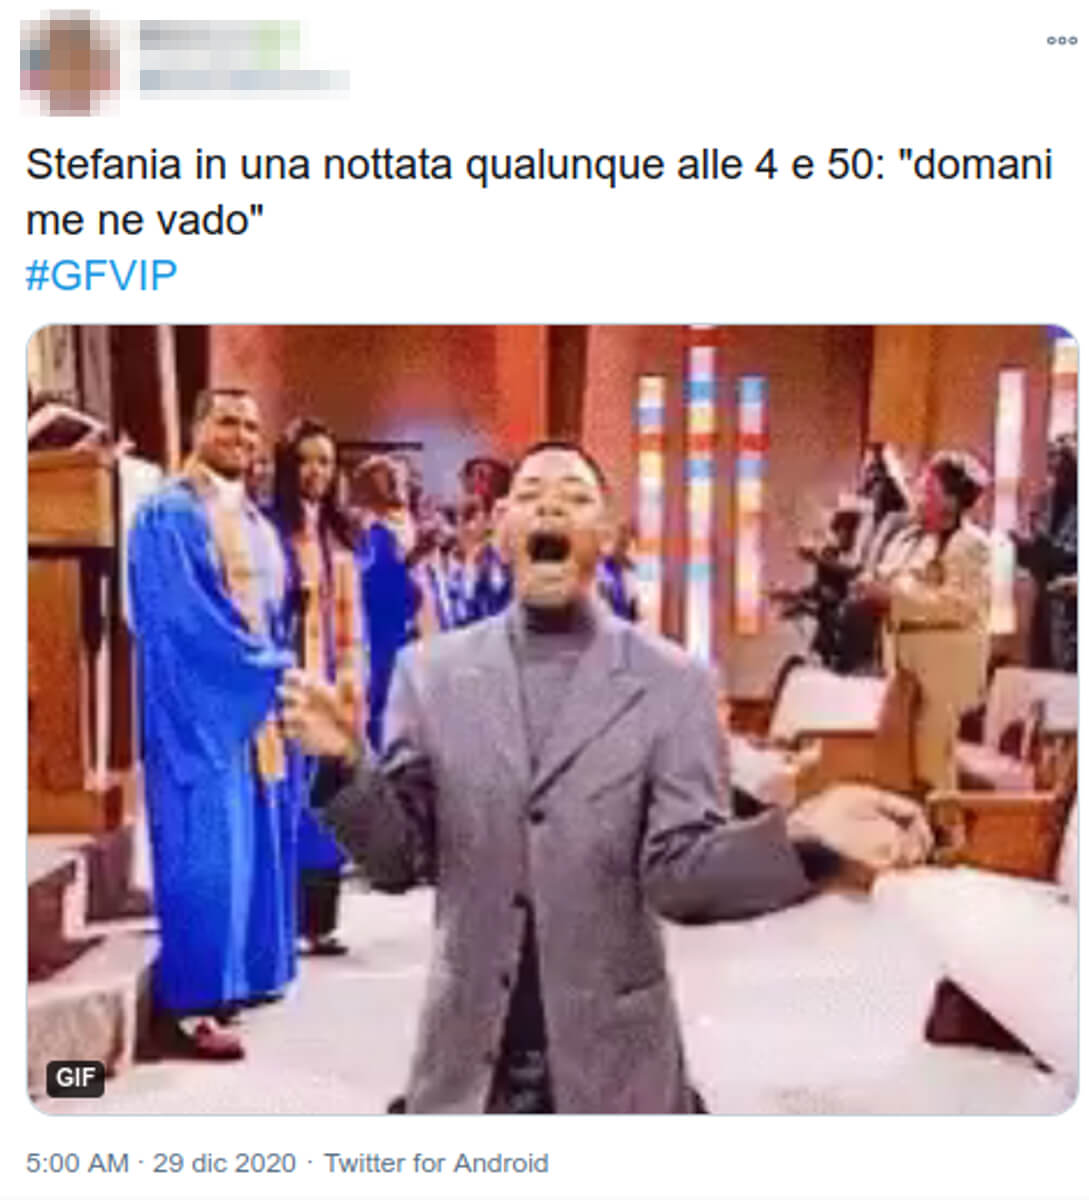Click the wooden pulpit in GIF
This screenshot has height=1200, width=1089.
(x=72, y=620)
